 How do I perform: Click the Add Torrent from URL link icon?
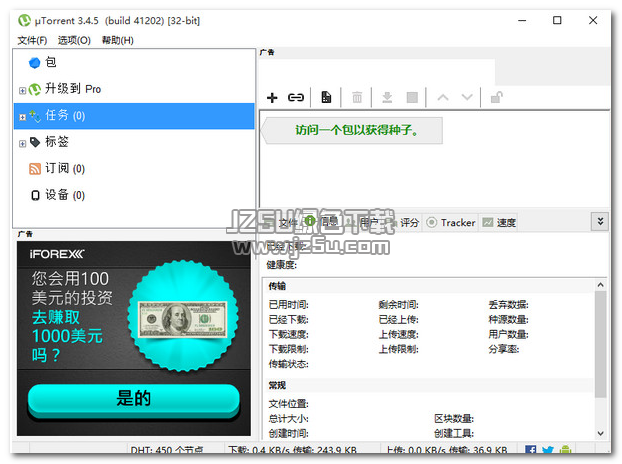point(296,98)
